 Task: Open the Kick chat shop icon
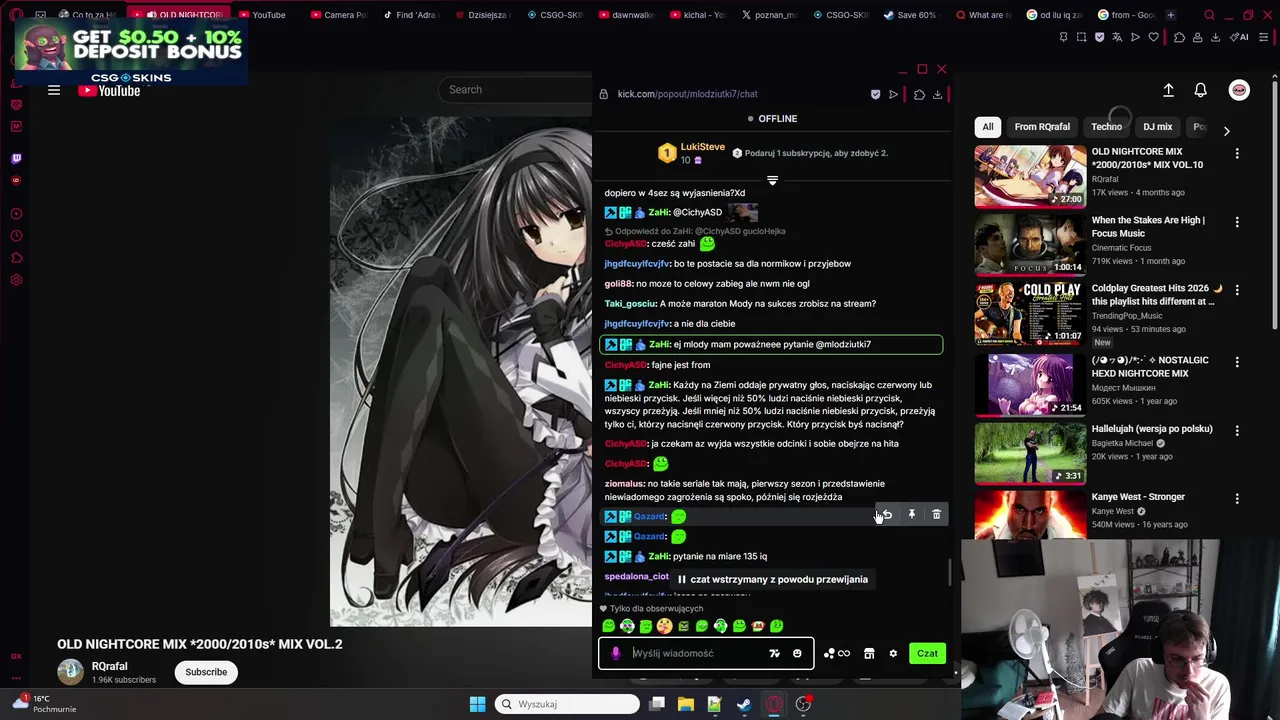(869, 653)
